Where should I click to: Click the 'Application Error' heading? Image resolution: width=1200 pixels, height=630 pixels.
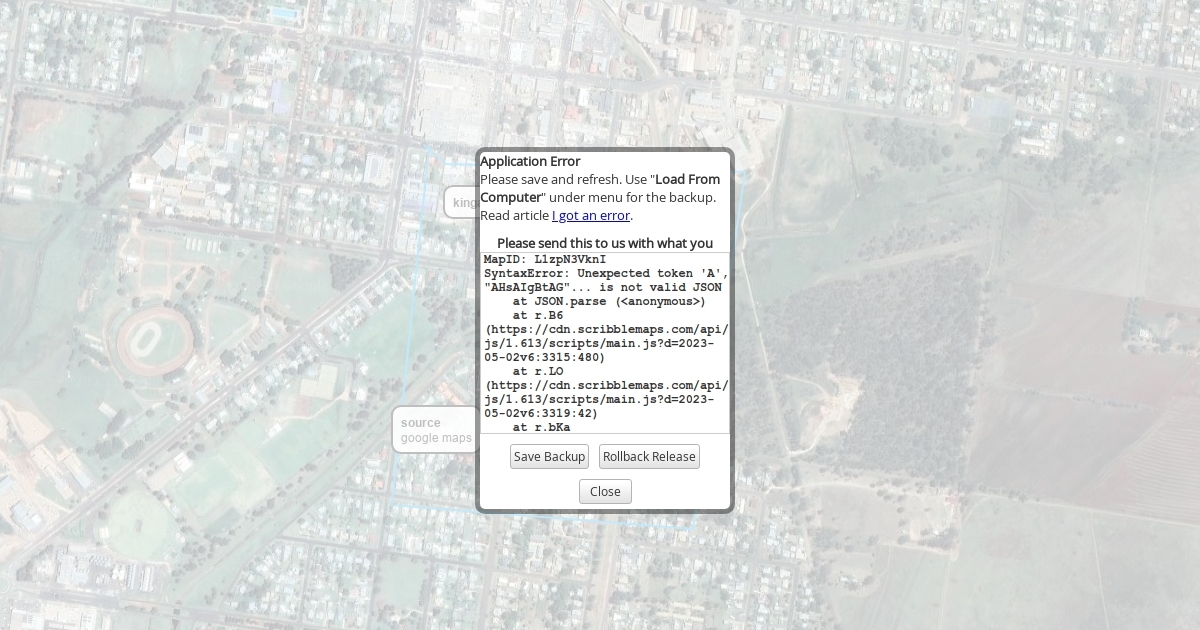coord(530,161)
